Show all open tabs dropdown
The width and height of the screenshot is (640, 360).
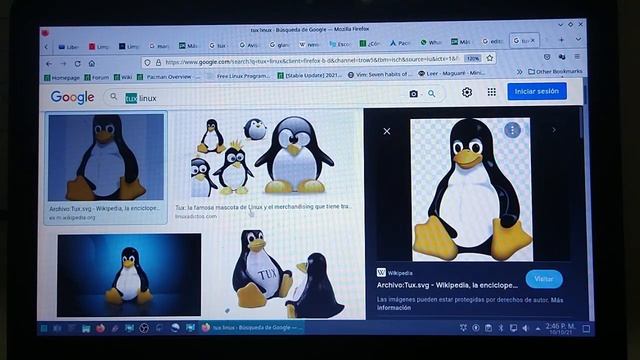point(578,40)
